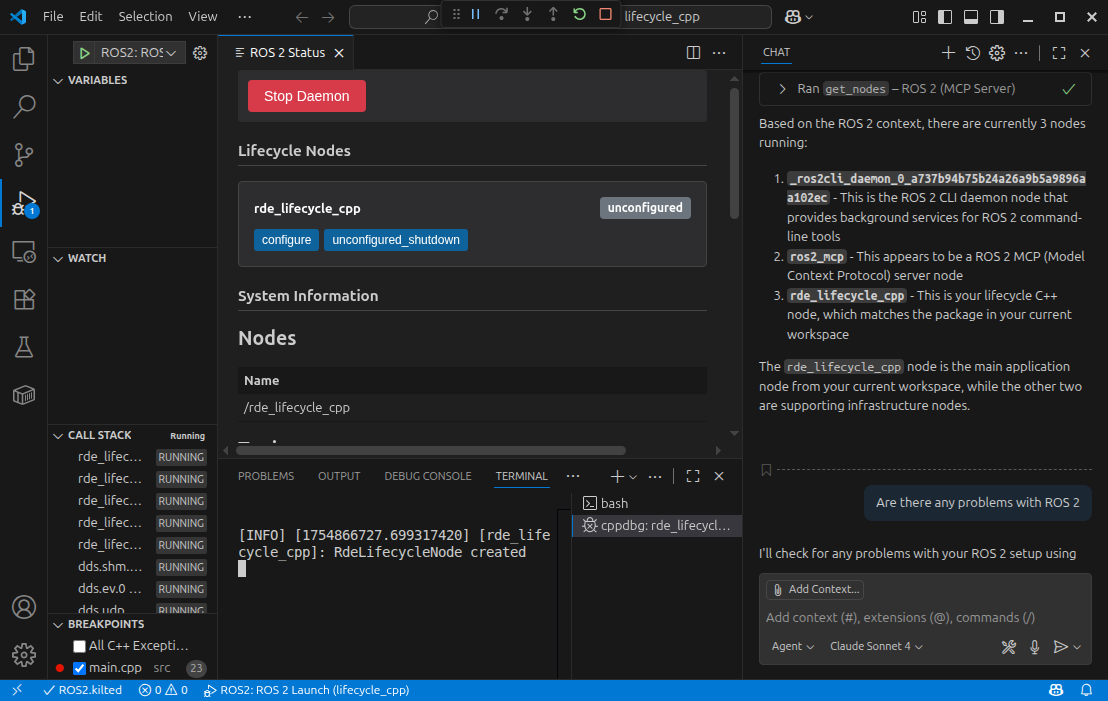
Task: Step over in debug toolbar
Action: (502, 15)
